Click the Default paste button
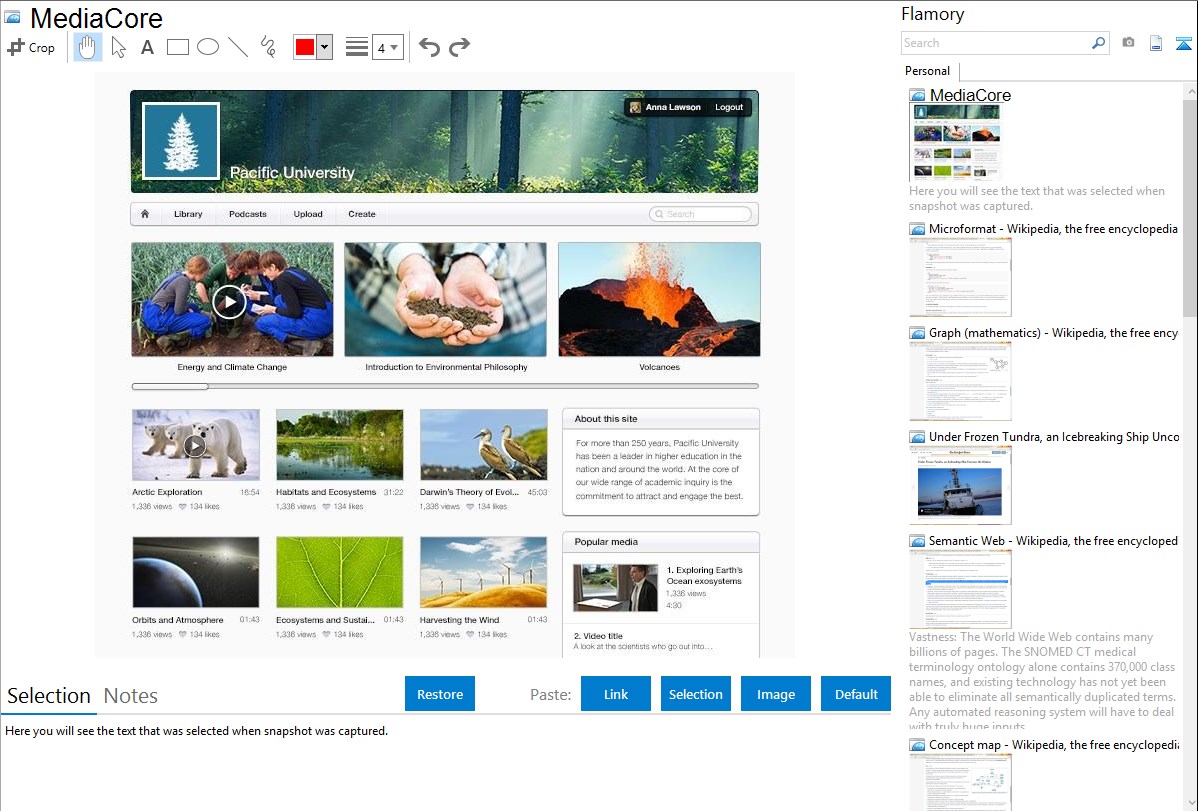The image size is (1198, 811). pyautogui.click(x=856, y=694)
